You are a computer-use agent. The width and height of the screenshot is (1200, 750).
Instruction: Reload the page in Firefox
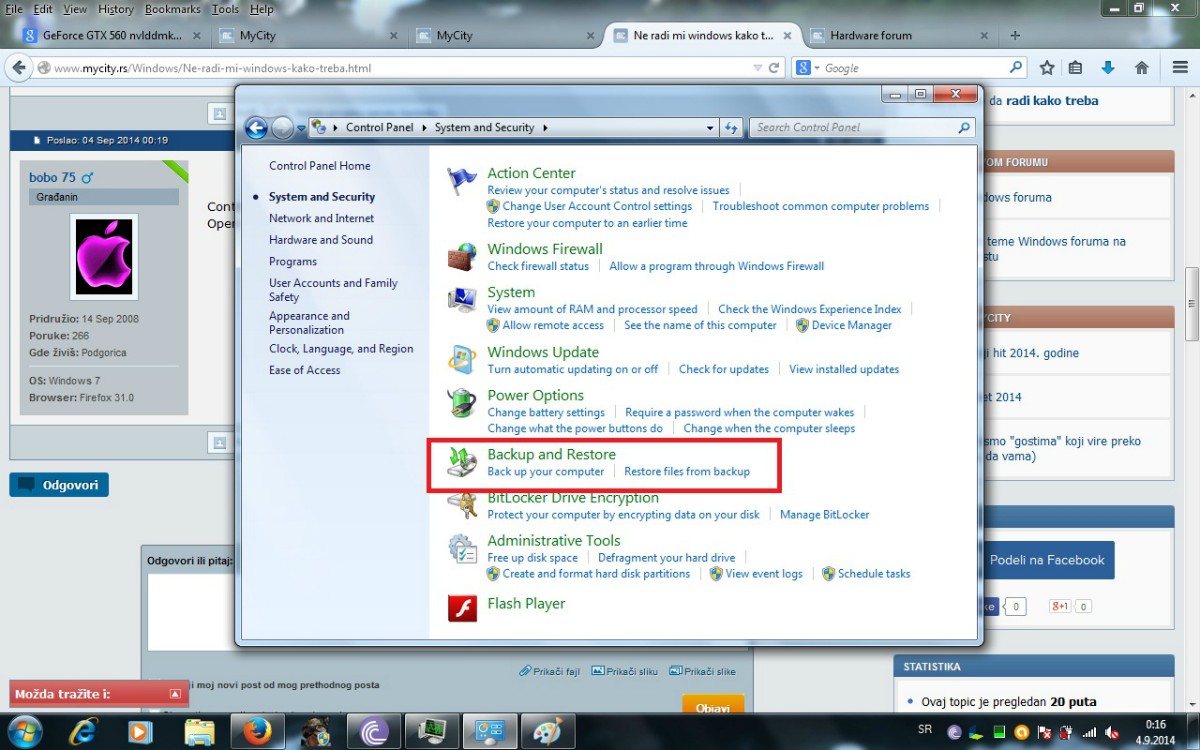774,68
